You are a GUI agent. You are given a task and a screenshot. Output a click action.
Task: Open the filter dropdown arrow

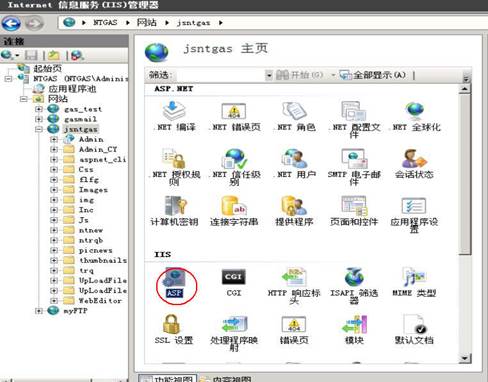pos(269,75)
